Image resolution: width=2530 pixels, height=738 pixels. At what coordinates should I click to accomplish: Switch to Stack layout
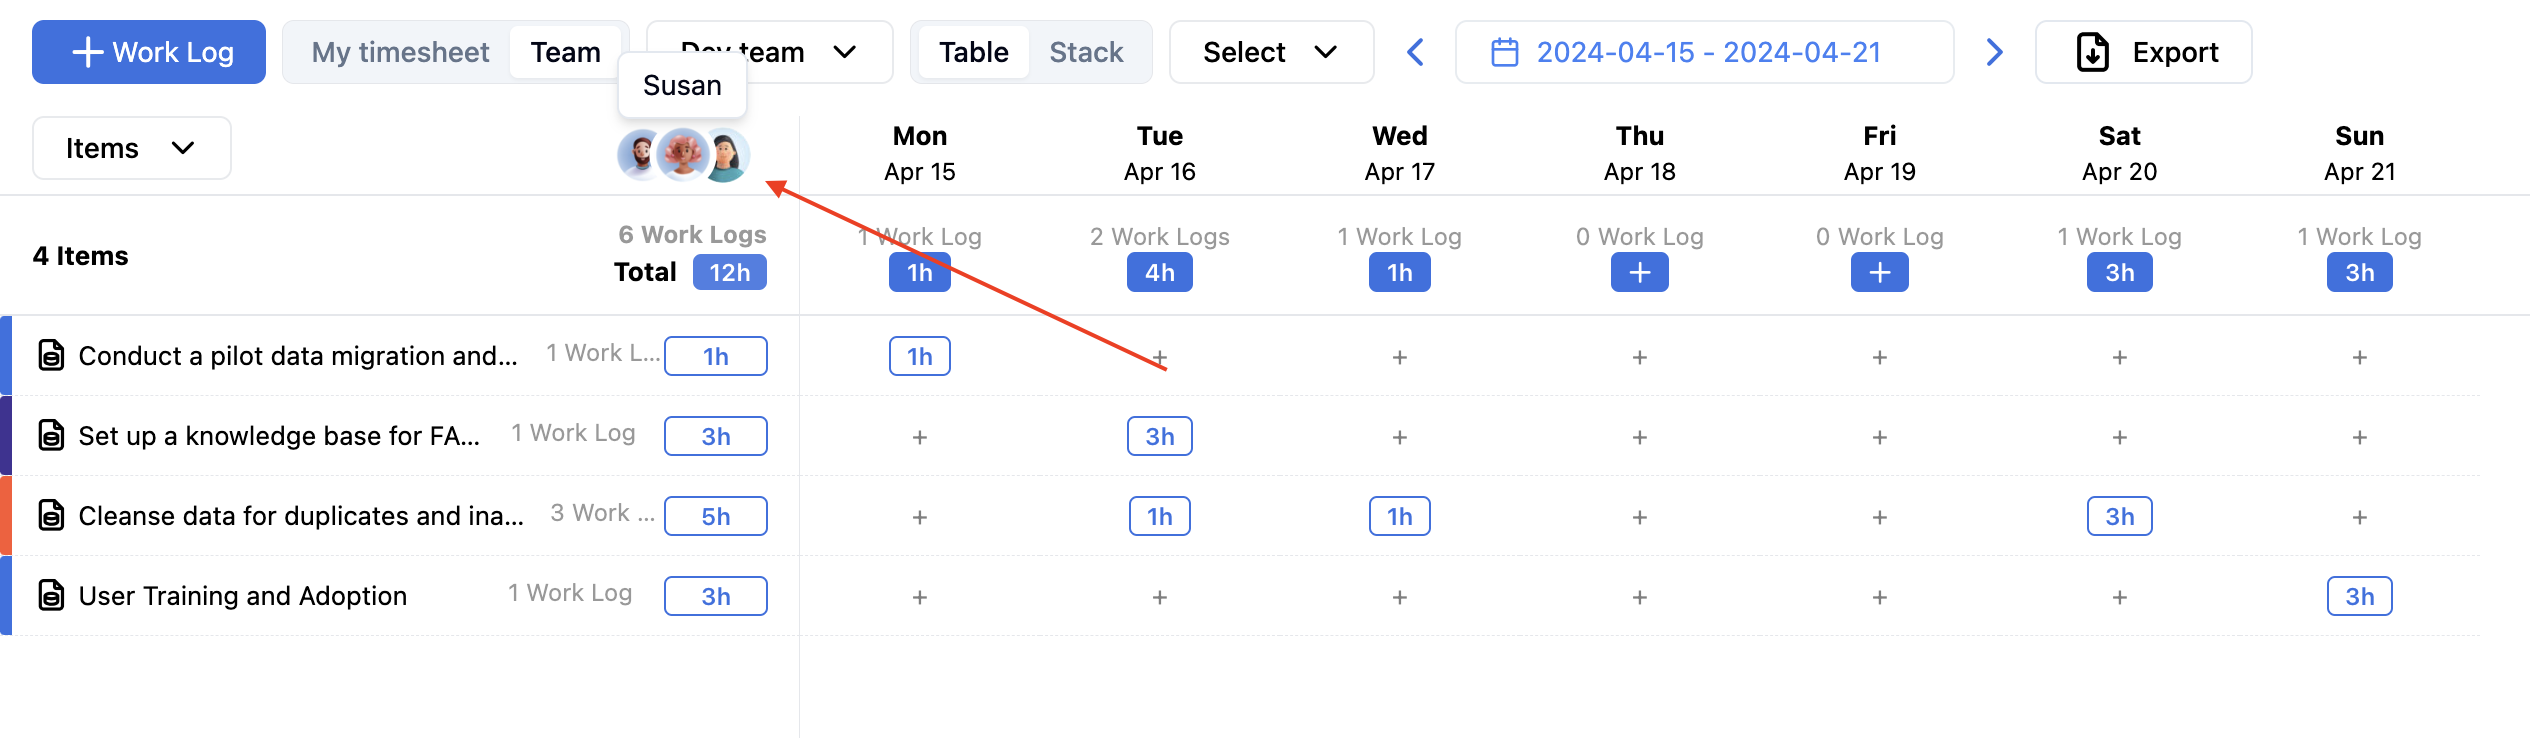pos(1086,52)
